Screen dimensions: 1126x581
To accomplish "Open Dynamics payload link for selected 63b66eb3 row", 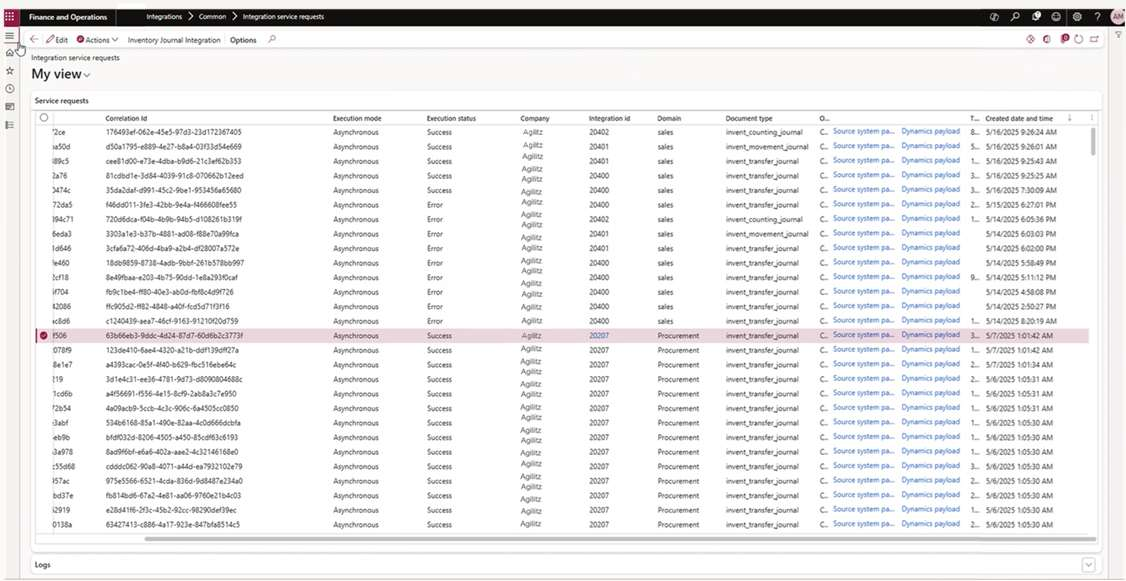I will [931, 335].
